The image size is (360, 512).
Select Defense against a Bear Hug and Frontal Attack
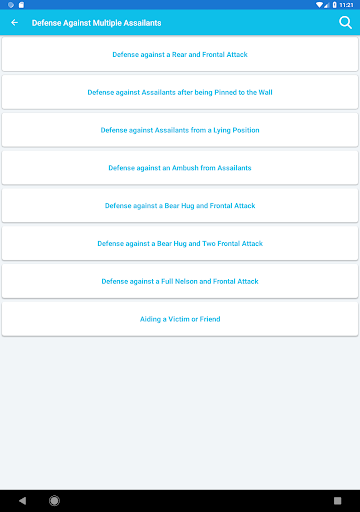point(180,205)
